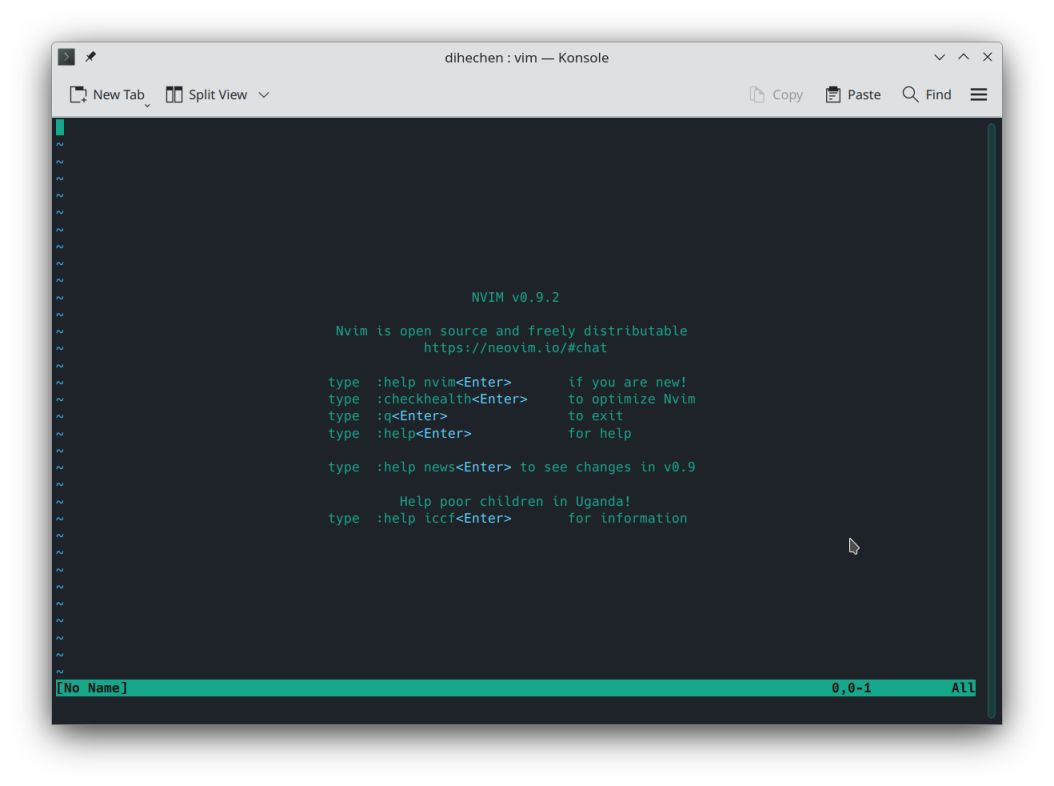
Task: Expand the Split View chevron menu
Action: pos(264,95)
